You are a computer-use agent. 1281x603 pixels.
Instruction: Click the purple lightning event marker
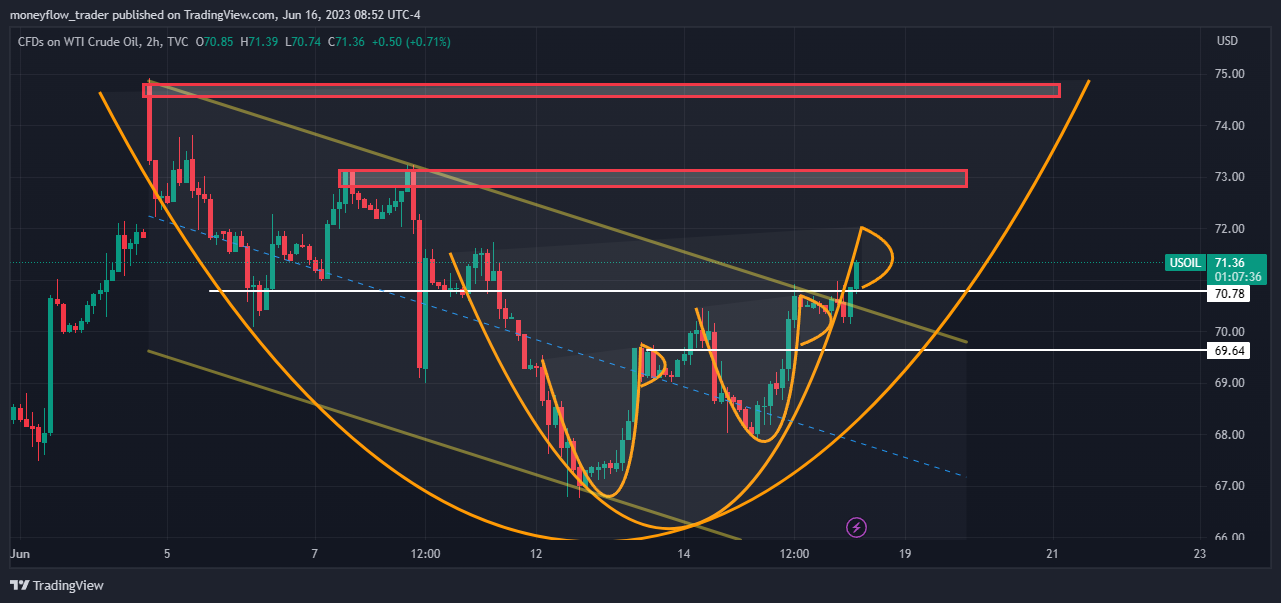coord(856,526)
